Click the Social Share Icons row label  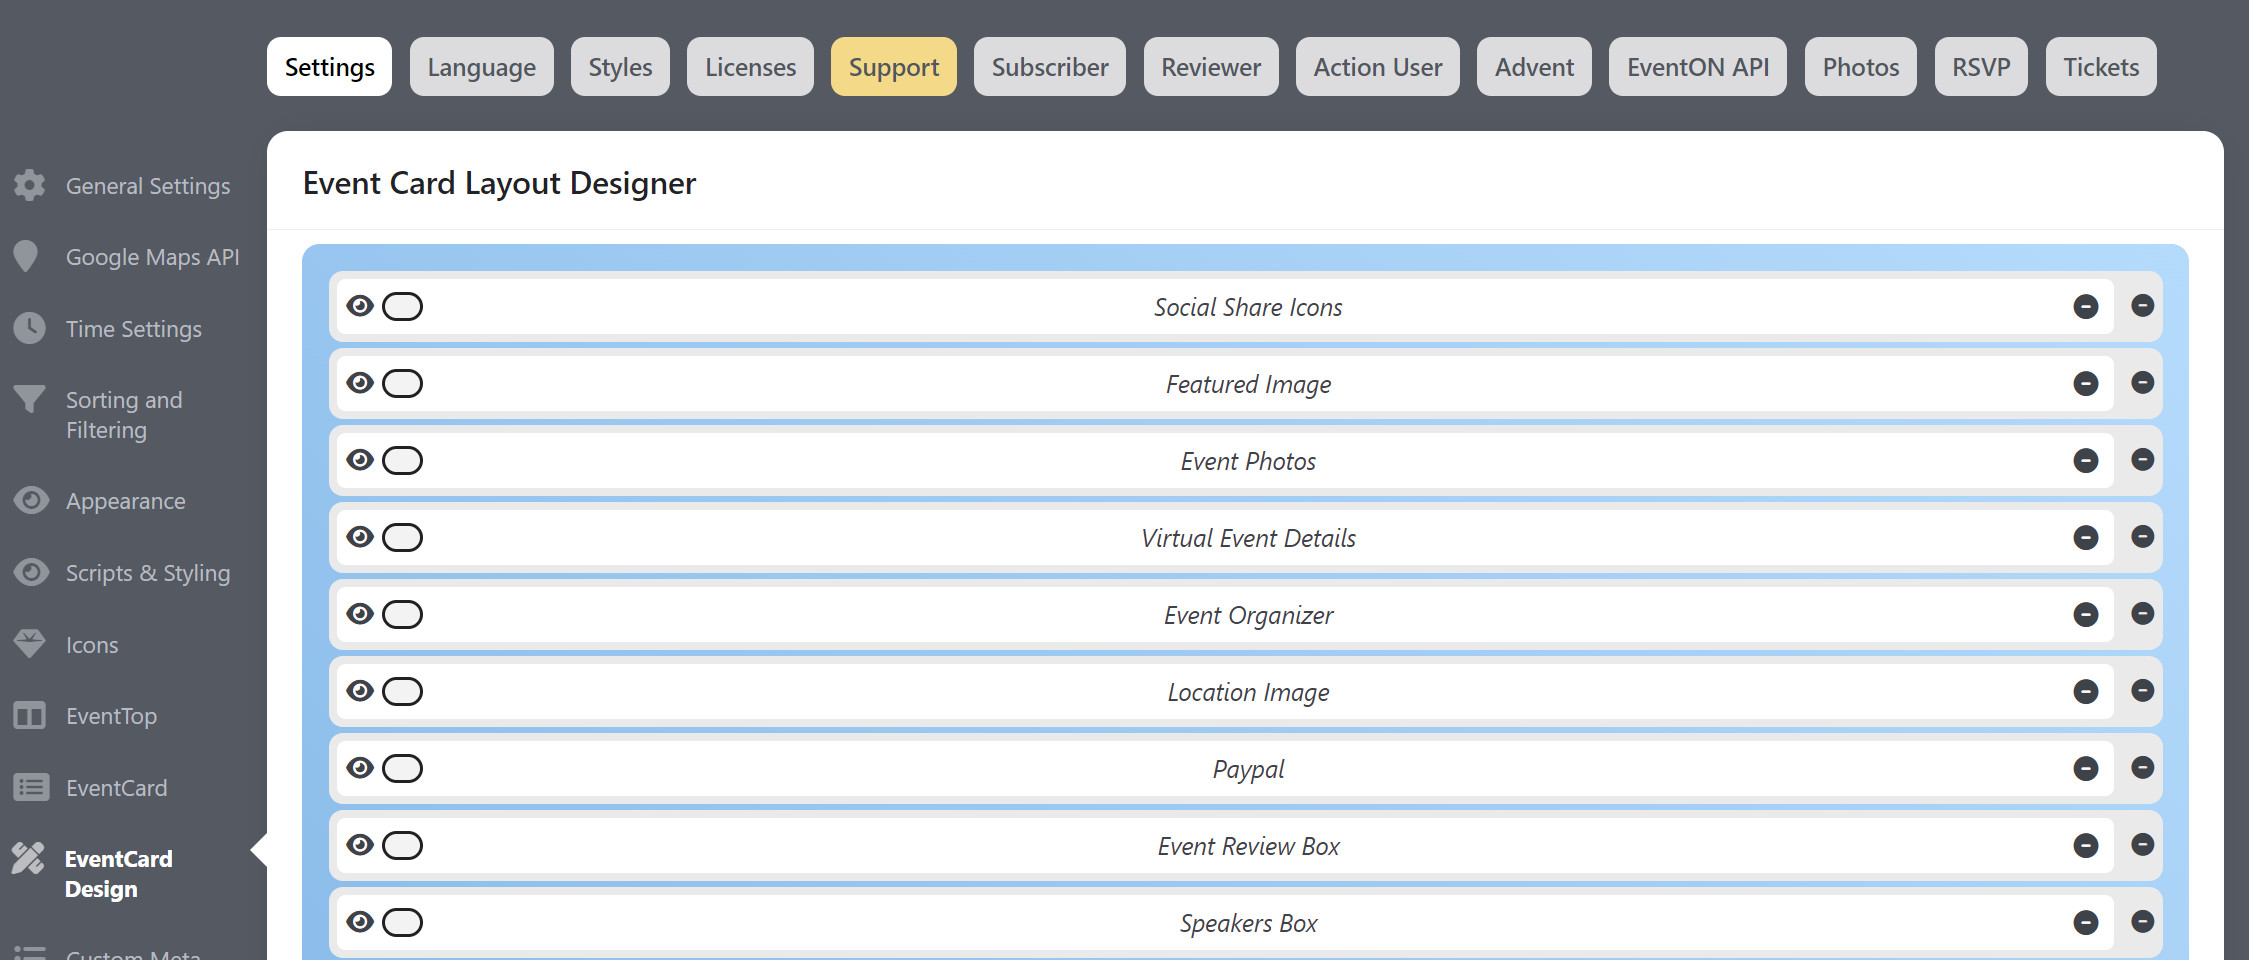point(1248,307)
